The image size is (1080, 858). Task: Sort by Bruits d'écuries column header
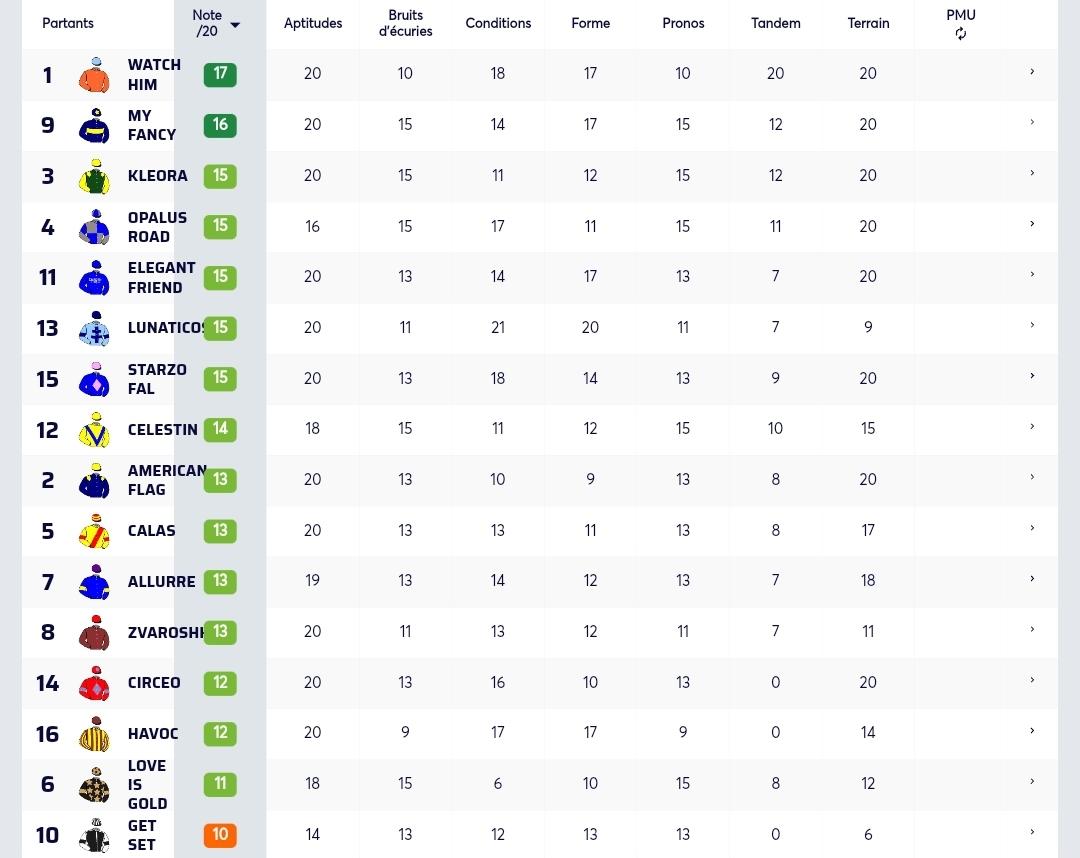(x=405, y=23)
